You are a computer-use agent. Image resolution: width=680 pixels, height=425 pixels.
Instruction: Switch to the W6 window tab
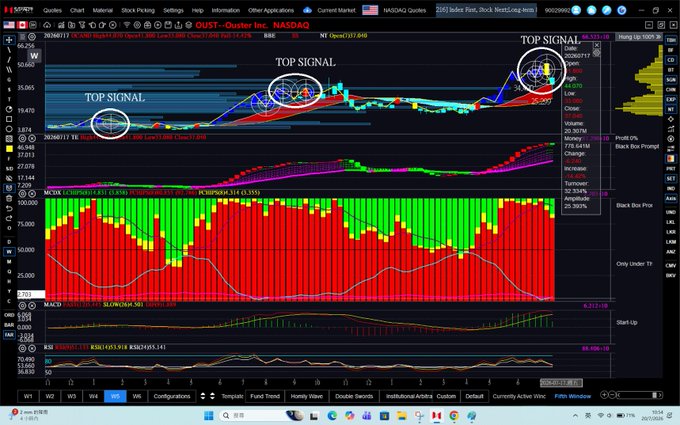click(137, 396)
